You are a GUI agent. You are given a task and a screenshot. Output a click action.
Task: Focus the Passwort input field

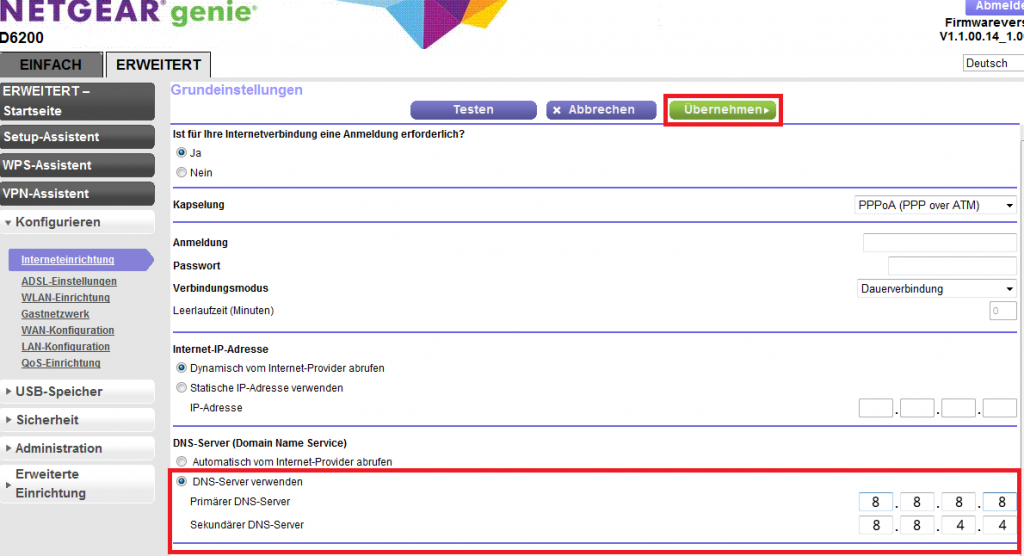pos(952,266)
